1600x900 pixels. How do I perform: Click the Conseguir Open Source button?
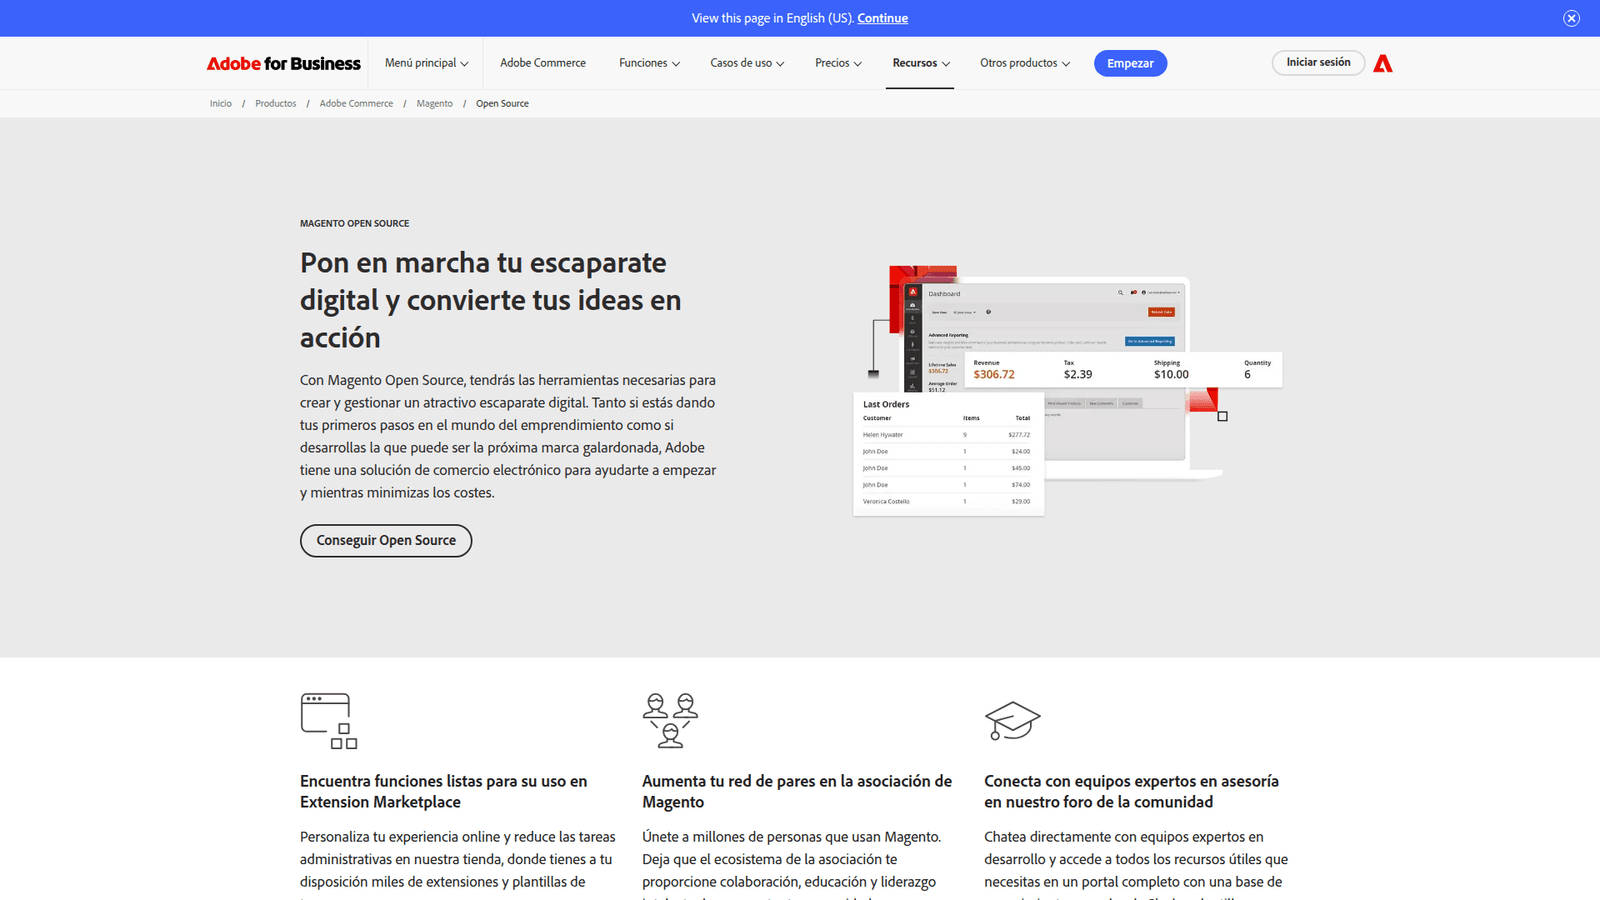386,541
